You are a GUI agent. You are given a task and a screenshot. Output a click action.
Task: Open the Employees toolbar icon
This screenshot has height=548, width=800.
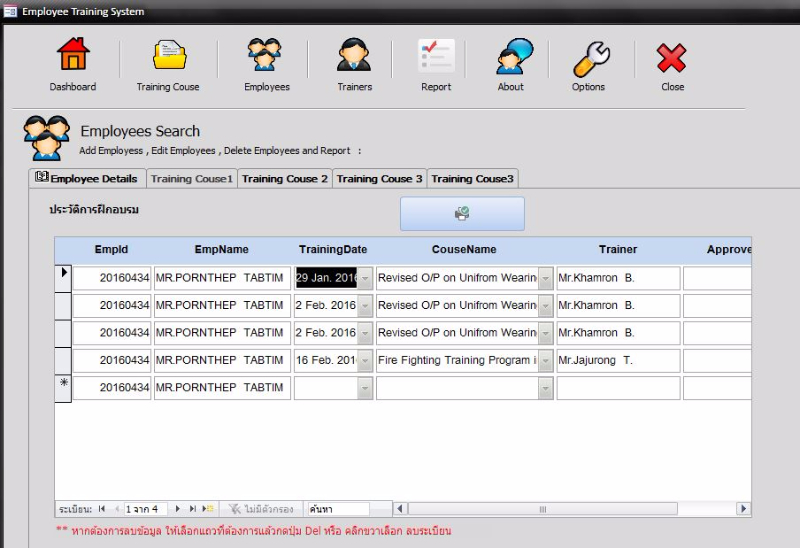coord(266,56)
